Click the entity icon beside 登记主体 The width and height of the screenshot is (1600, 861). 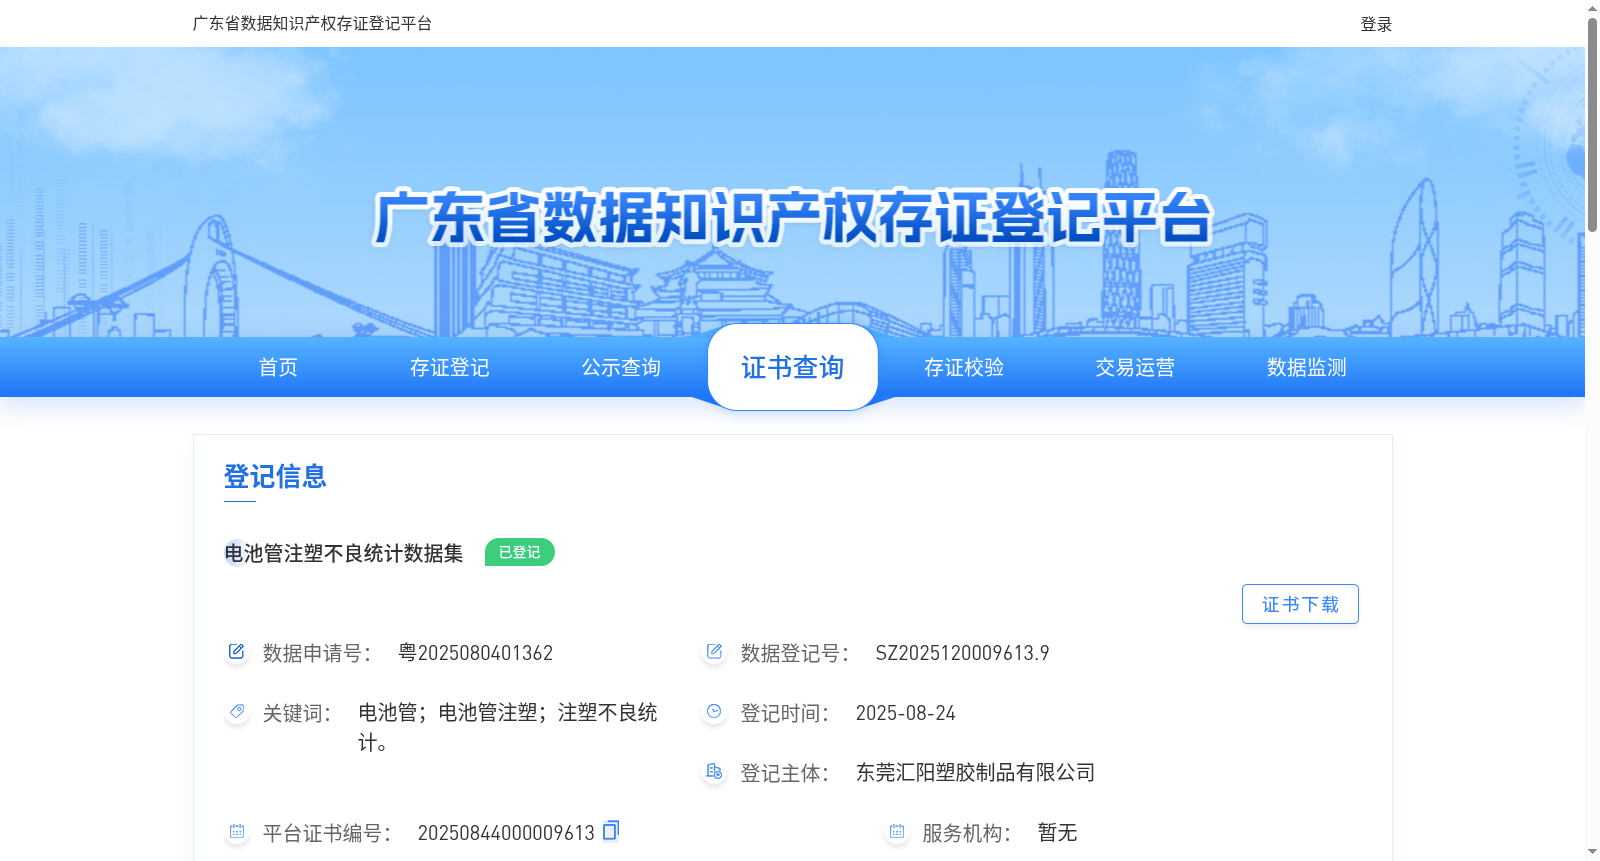(714, 772)
